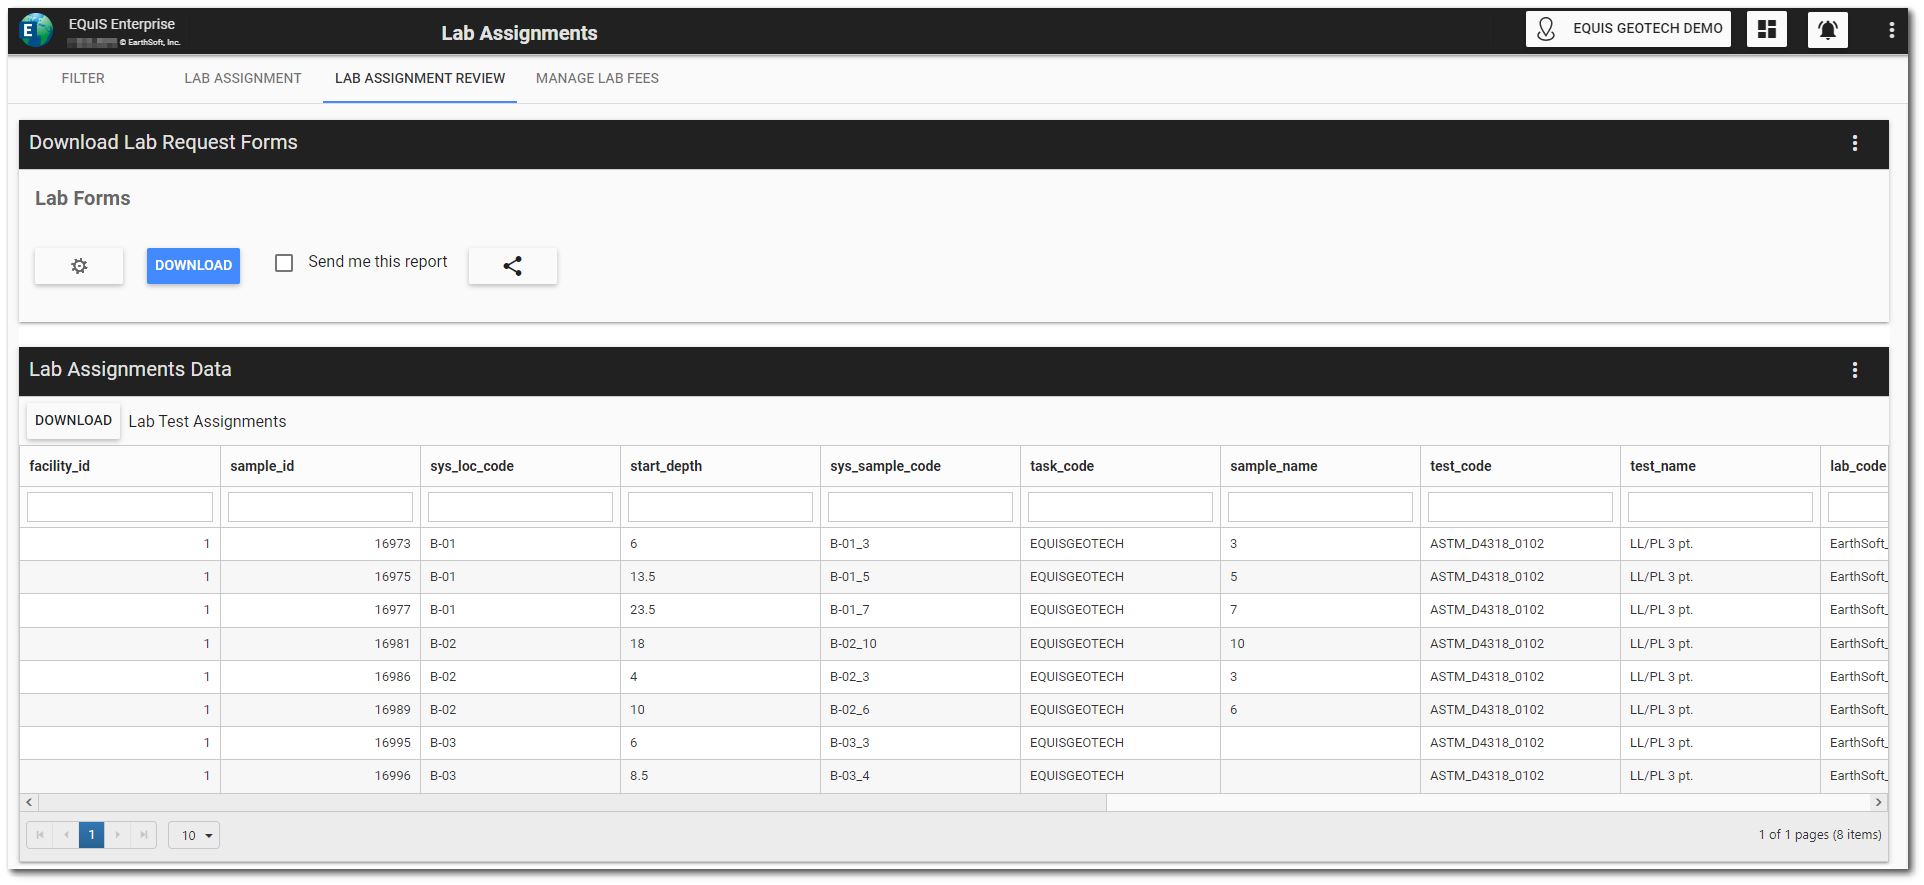Switch to the Manage Lab Fees tab

pos(597,78)
